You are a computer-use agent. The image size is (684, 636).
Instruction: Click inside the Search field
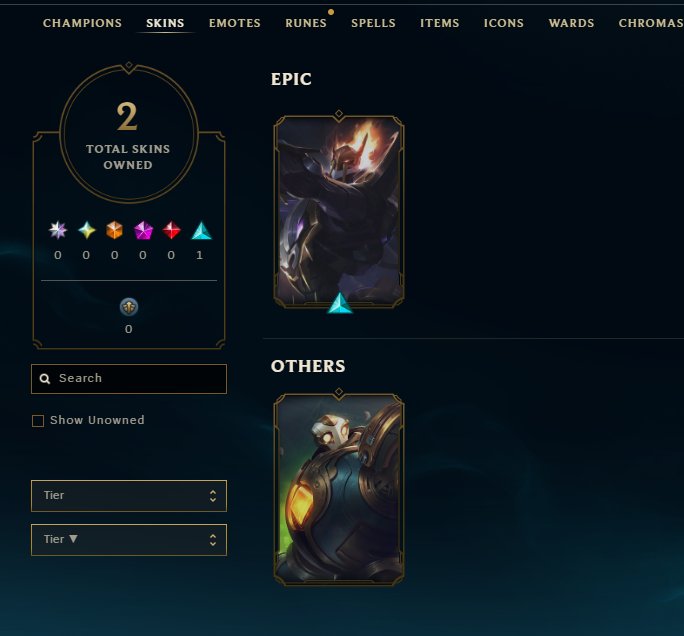[129, 379]
